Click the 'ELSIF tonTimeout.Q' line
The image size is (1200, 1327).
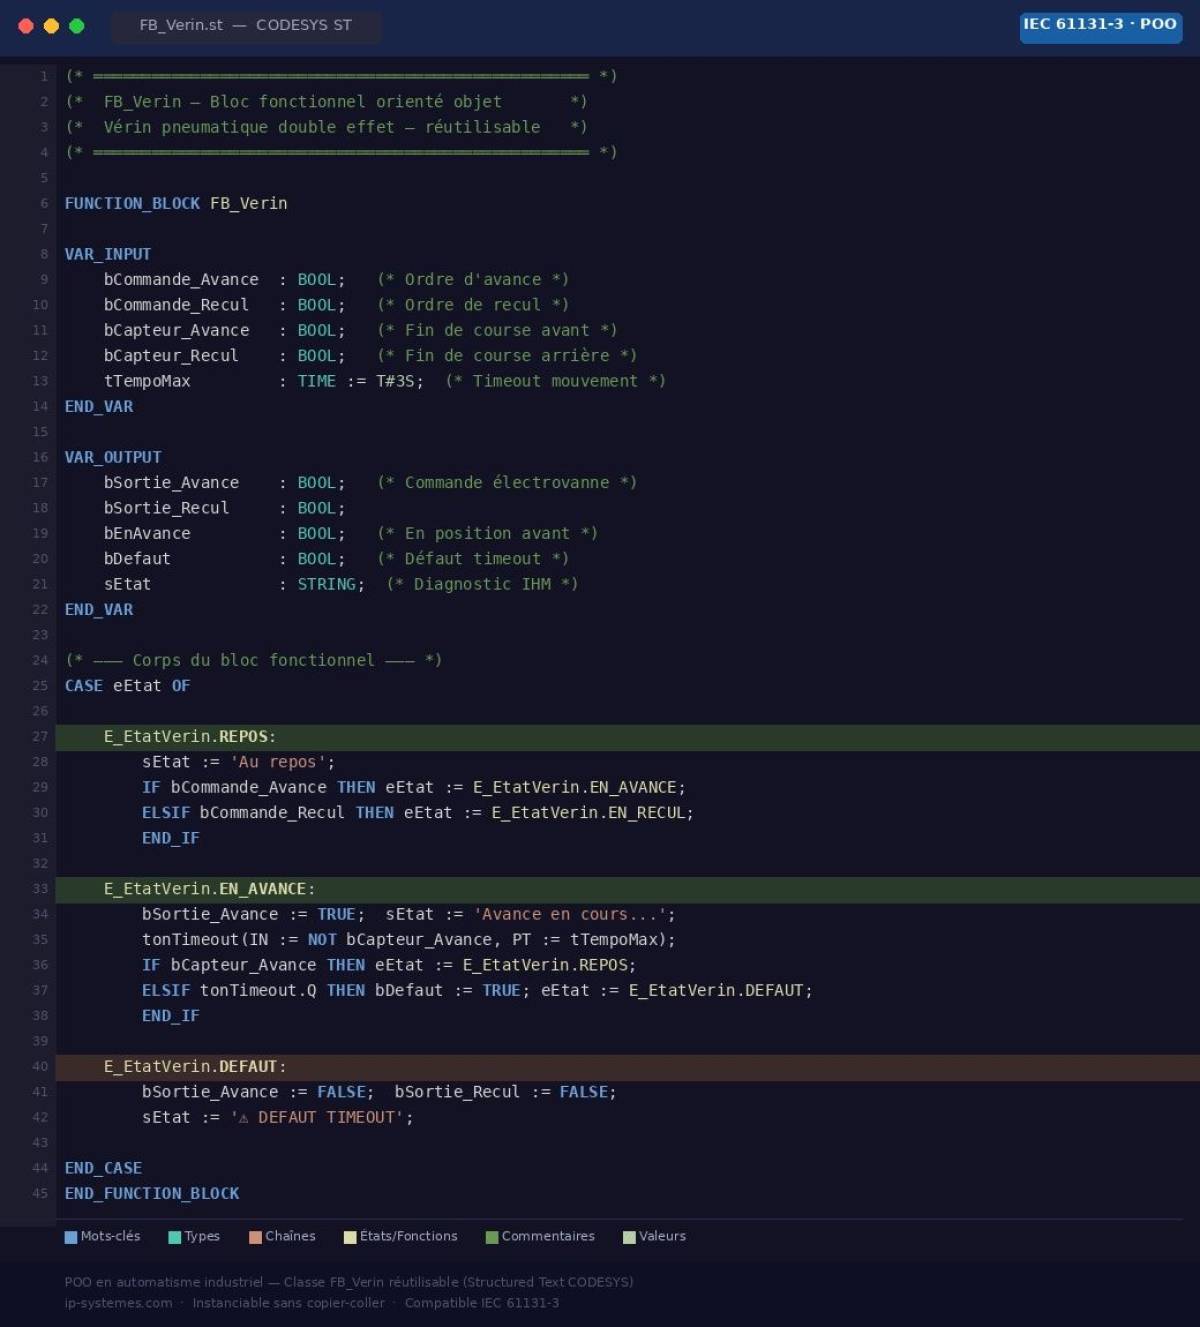click(x=477, y=990)
